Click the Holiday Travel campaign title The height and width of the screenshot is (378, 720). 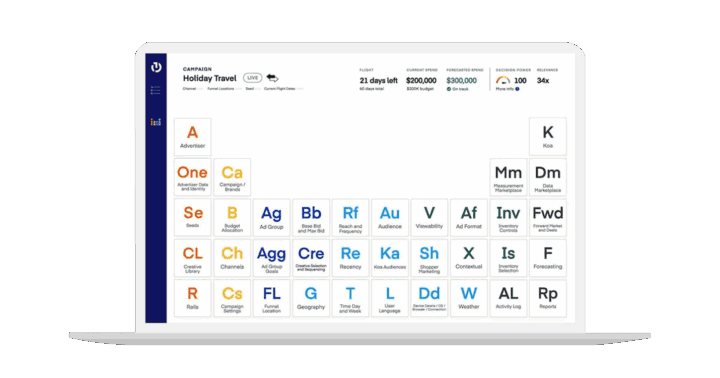coord(210,78)
